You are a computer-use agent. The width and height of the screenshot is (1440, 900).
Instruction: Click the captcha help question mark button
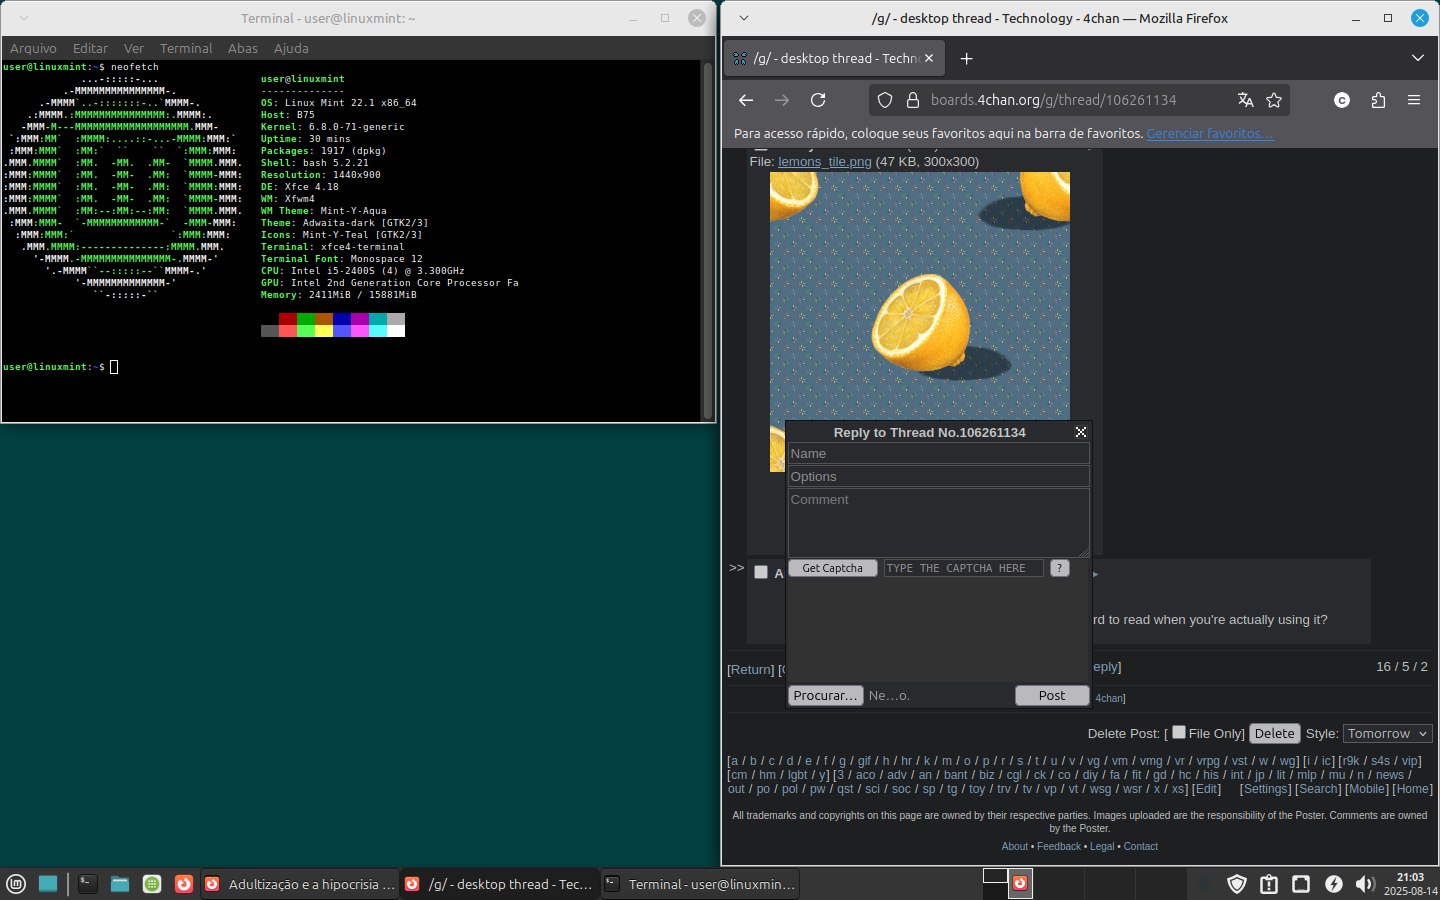tap(1060, 568)
